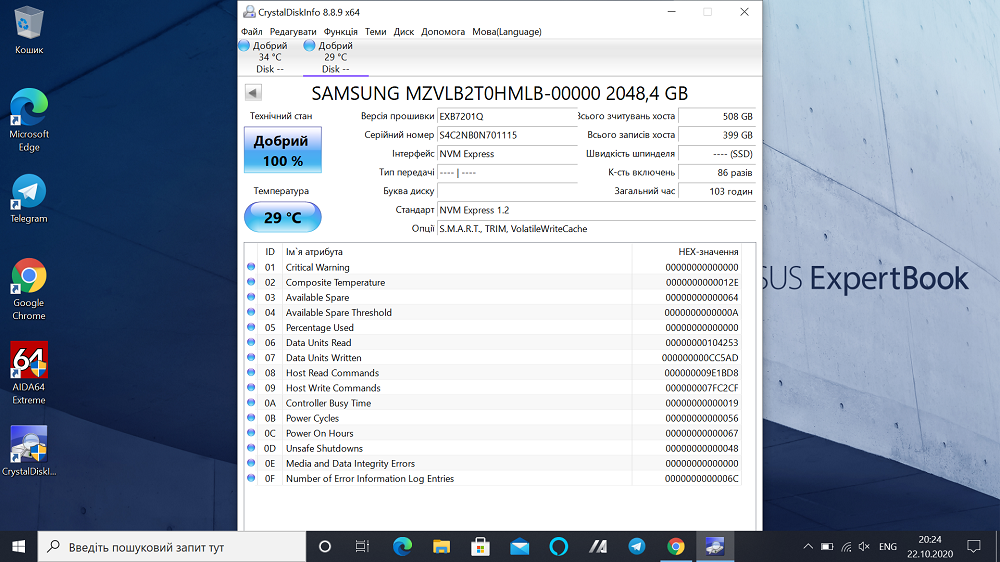Image resolution: width=1000 pixels, height=562 pixels.
Task: Select the second disk tab showing 29 °C
Action: tap(335, 57)
